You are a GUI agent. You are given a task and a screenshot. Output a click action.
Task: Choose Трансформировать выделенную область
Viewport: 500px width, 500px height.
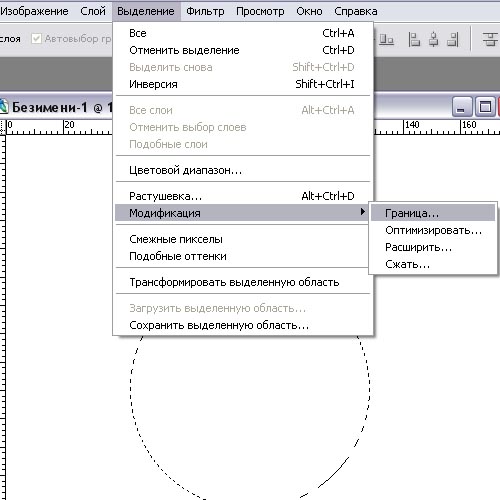243,282
